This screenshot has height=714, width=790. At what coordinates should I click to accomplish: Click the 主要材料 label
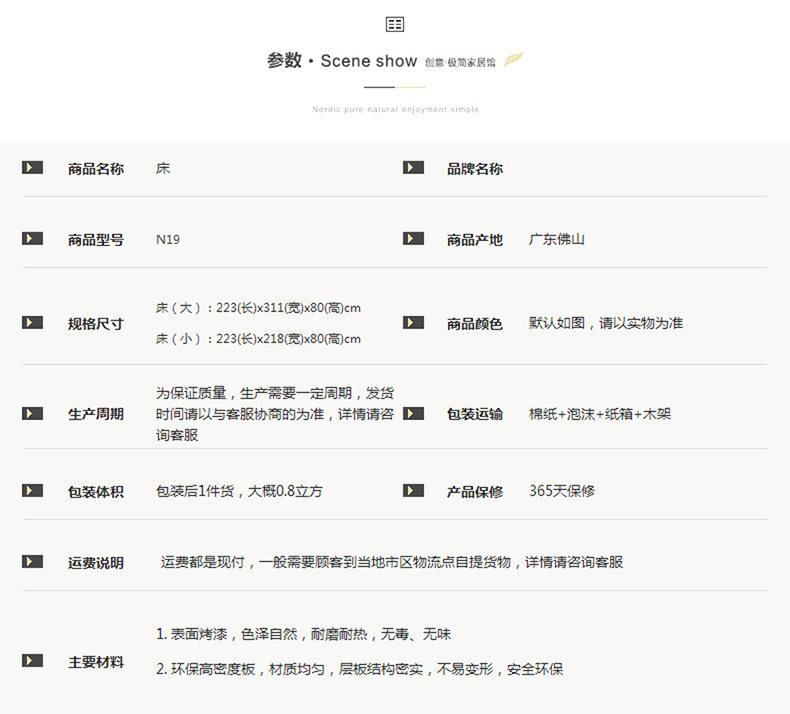[x=96, y=662]
